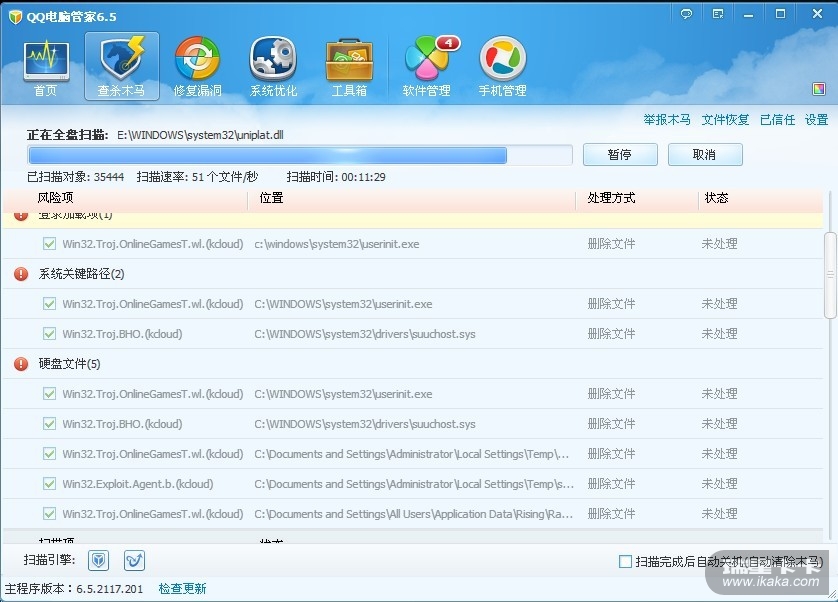838x602 pixels.
Task: Open the 已信任 trusted list link
Action: pyautogui.click(x=777, y=120)
